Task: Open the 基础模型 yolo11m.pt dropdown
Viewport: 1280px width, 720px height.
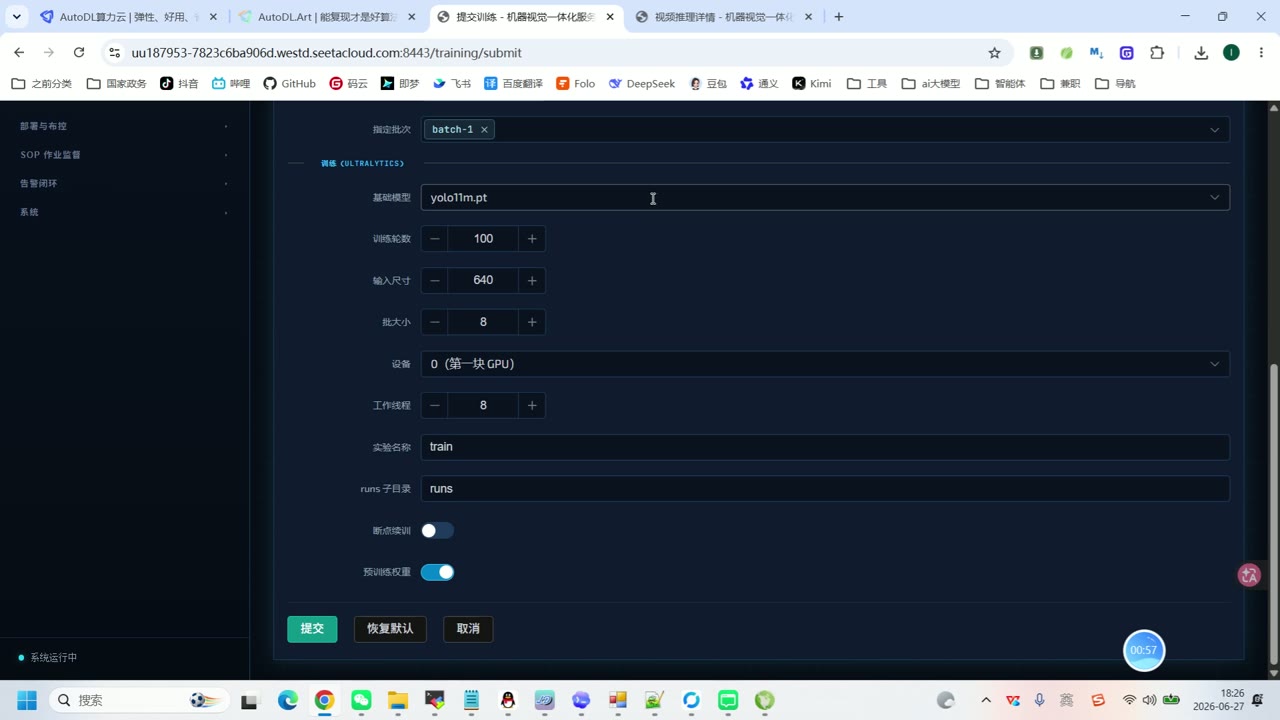Action: (825, 197)
